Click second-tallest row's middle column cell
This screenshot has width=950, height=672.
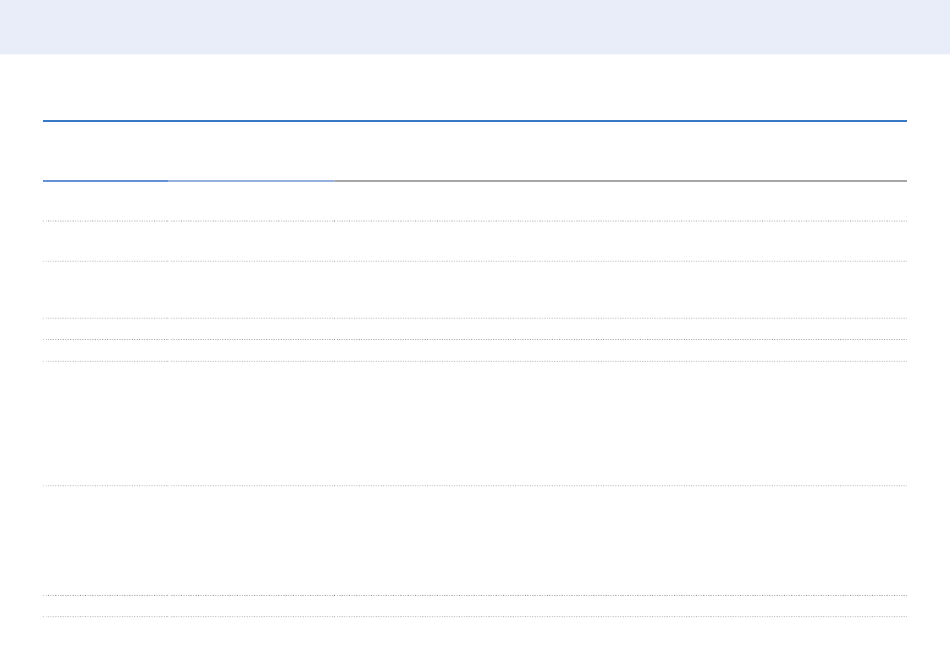[251, 541]
